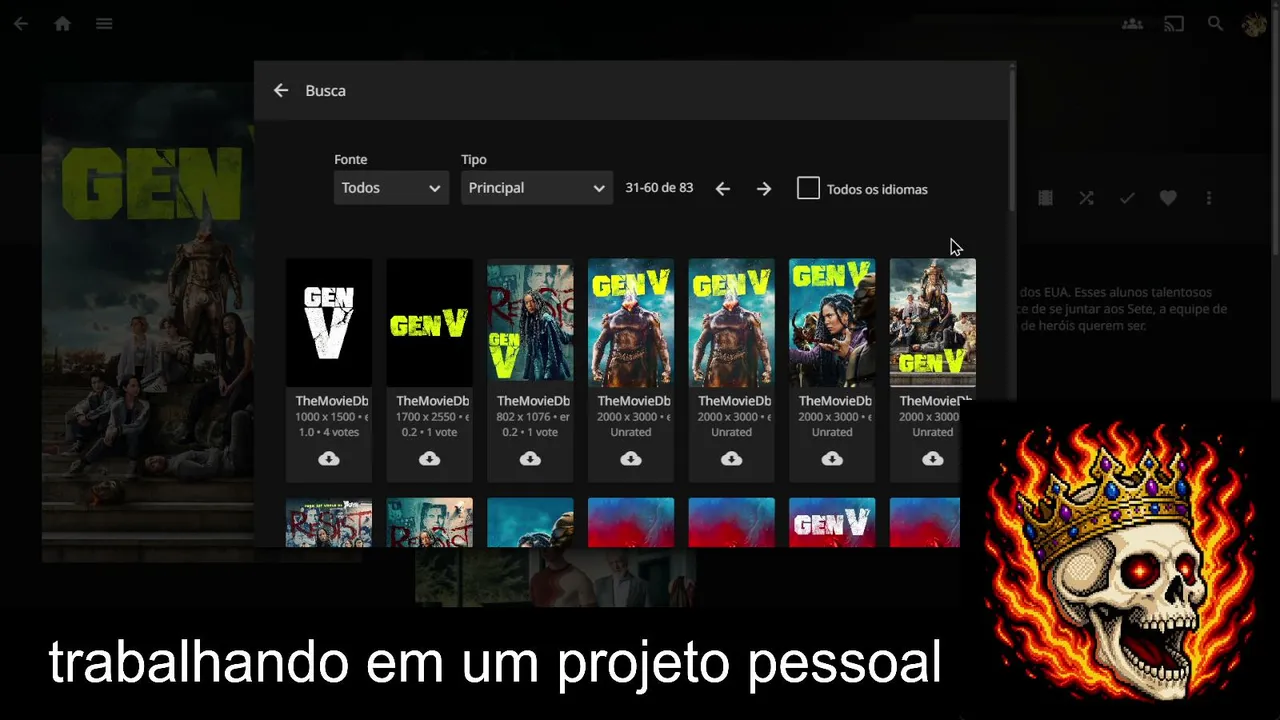
Task: Download the 1000 x 1500 poster image
Action: coord(329,459)
